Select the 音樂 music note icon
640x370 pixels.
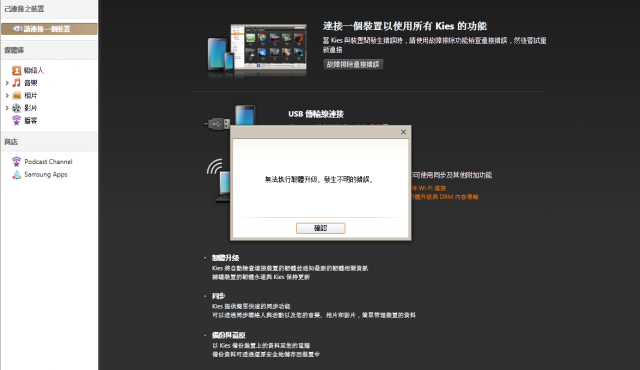point(16,83)
